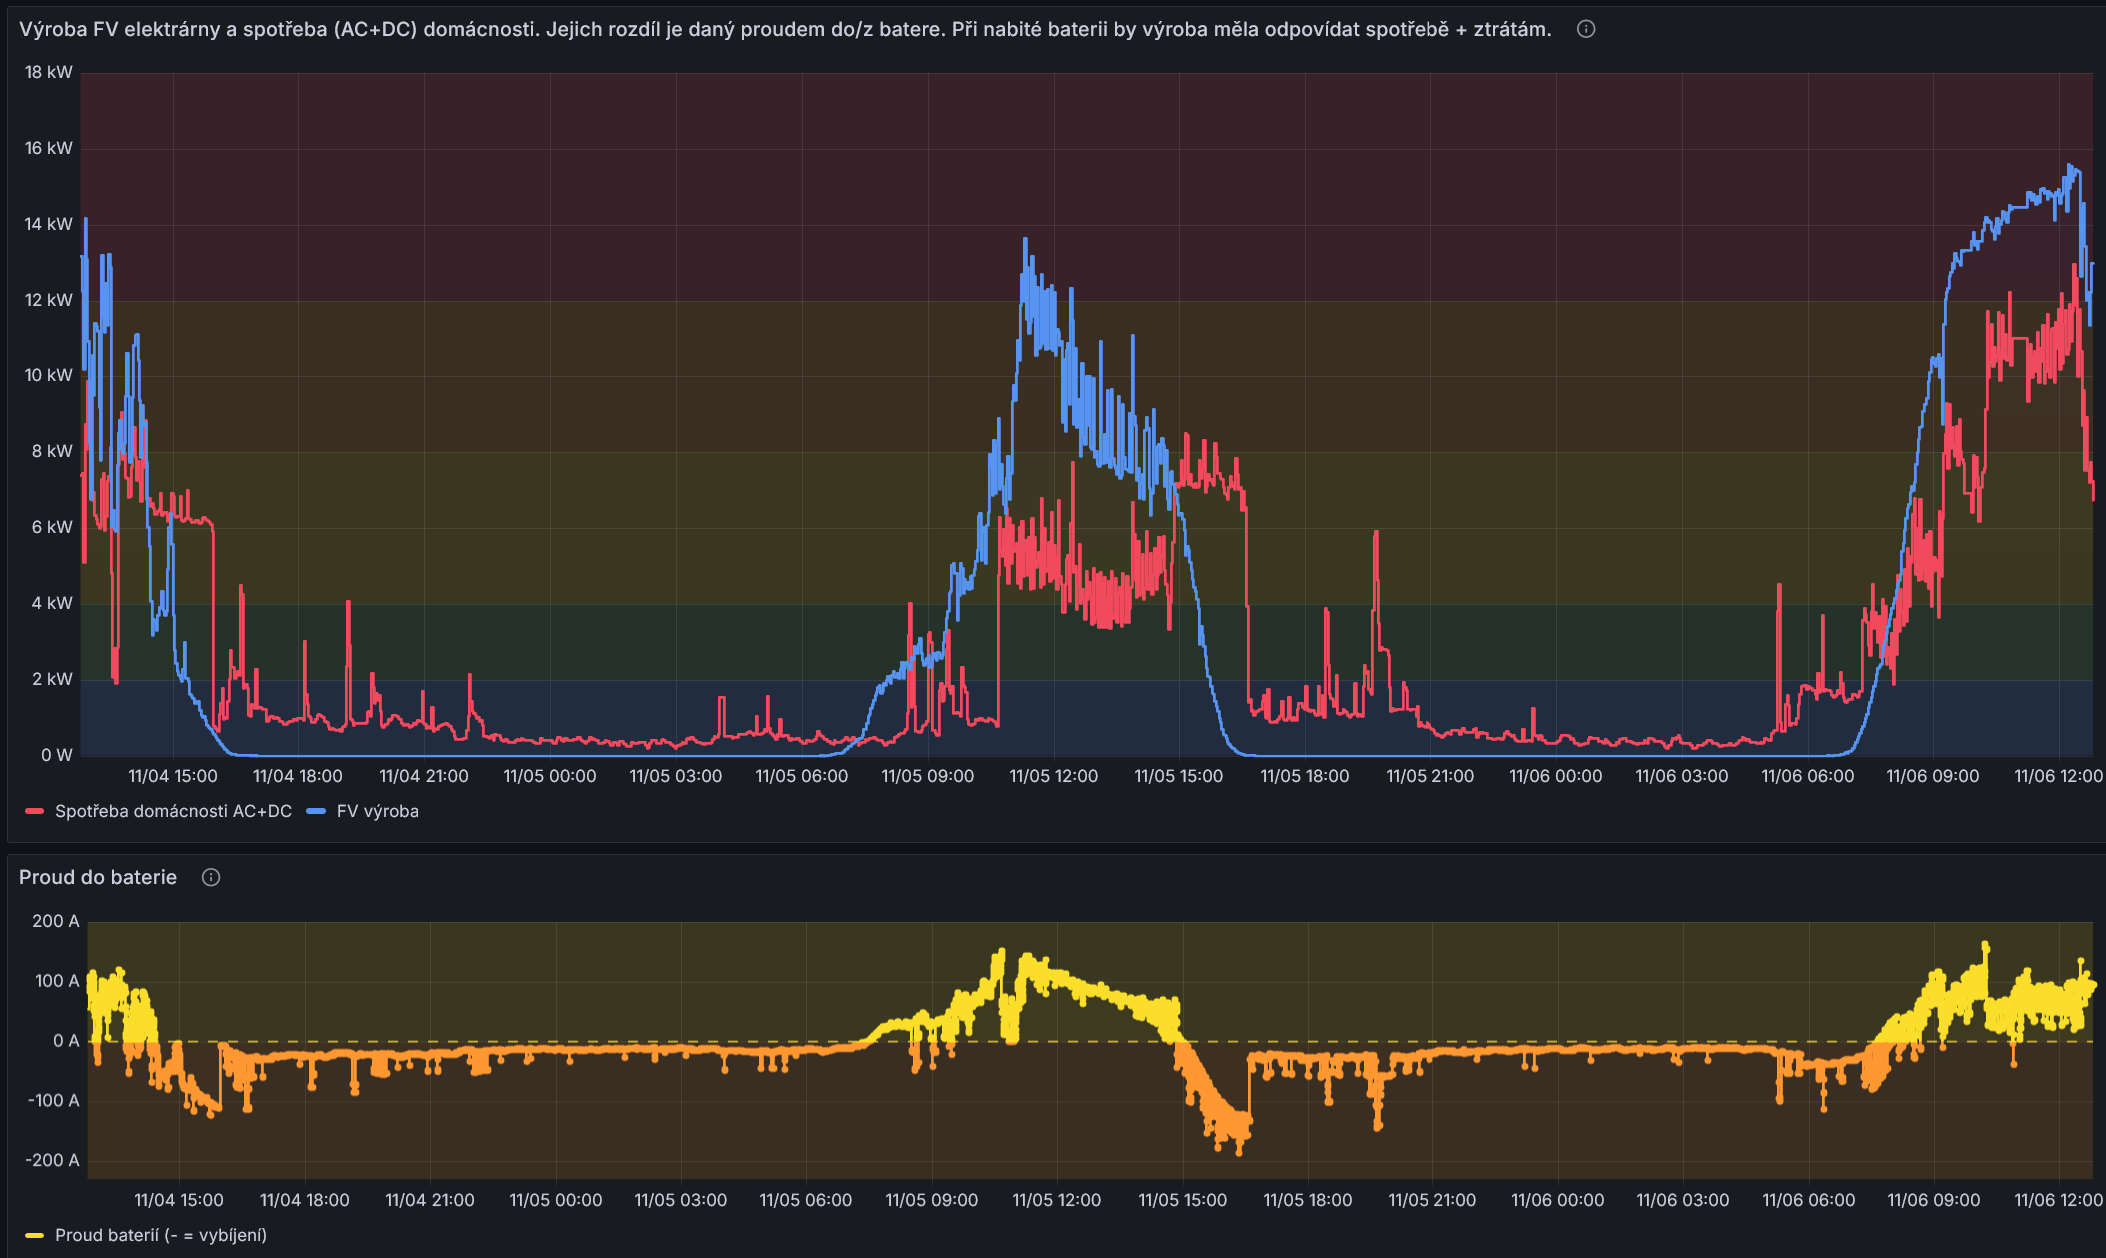
Task: Click 11/05 18:00 label on battery chart axis
Action: pyautogui.click(x=1307, y=1200)
